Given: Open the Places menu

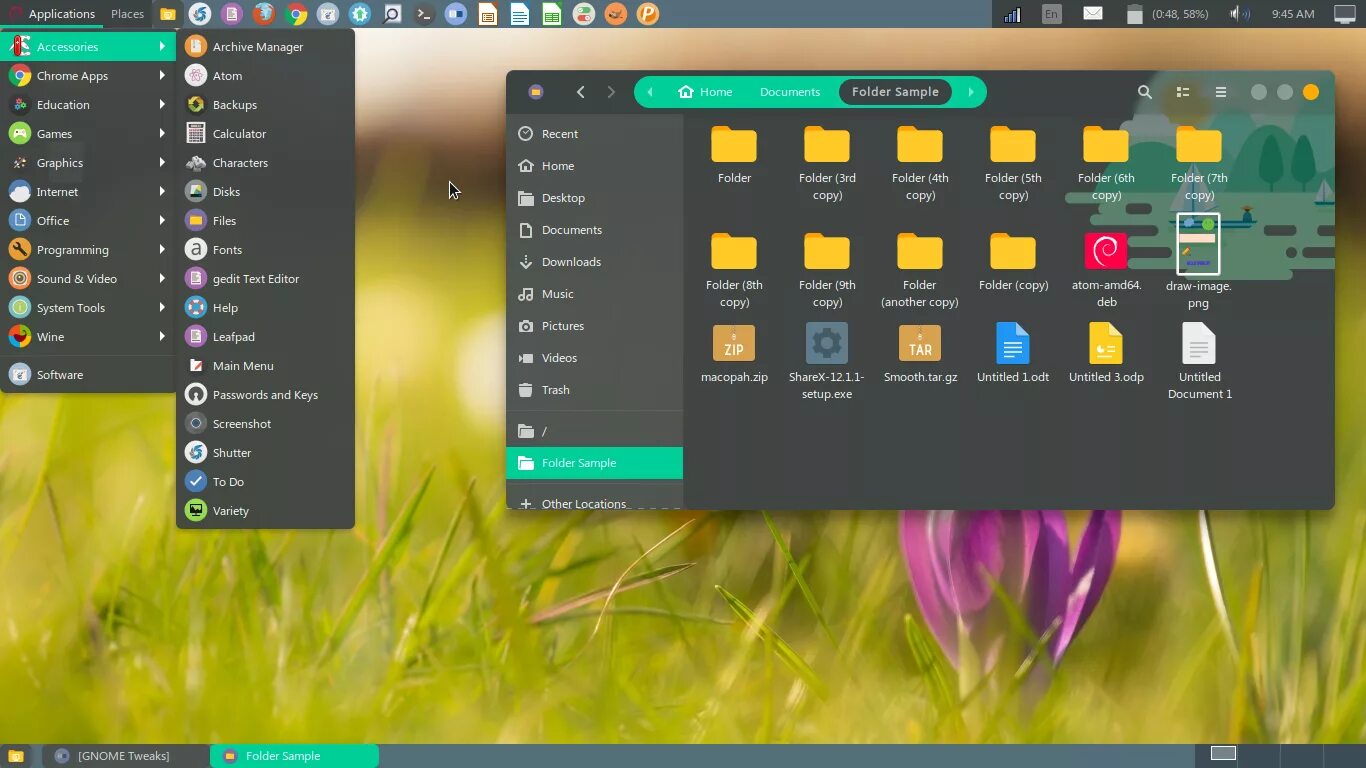Looking at the screenshot, I should point(127,14).
